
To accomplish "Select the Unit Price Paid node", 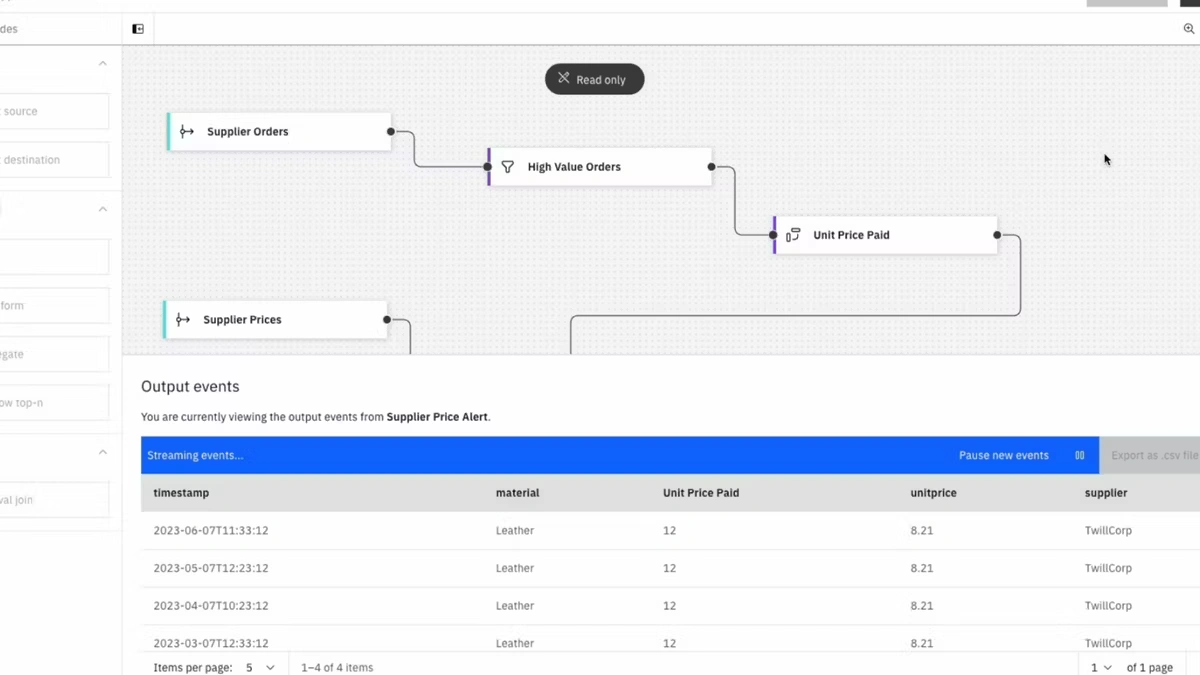I will click(885, 235).
